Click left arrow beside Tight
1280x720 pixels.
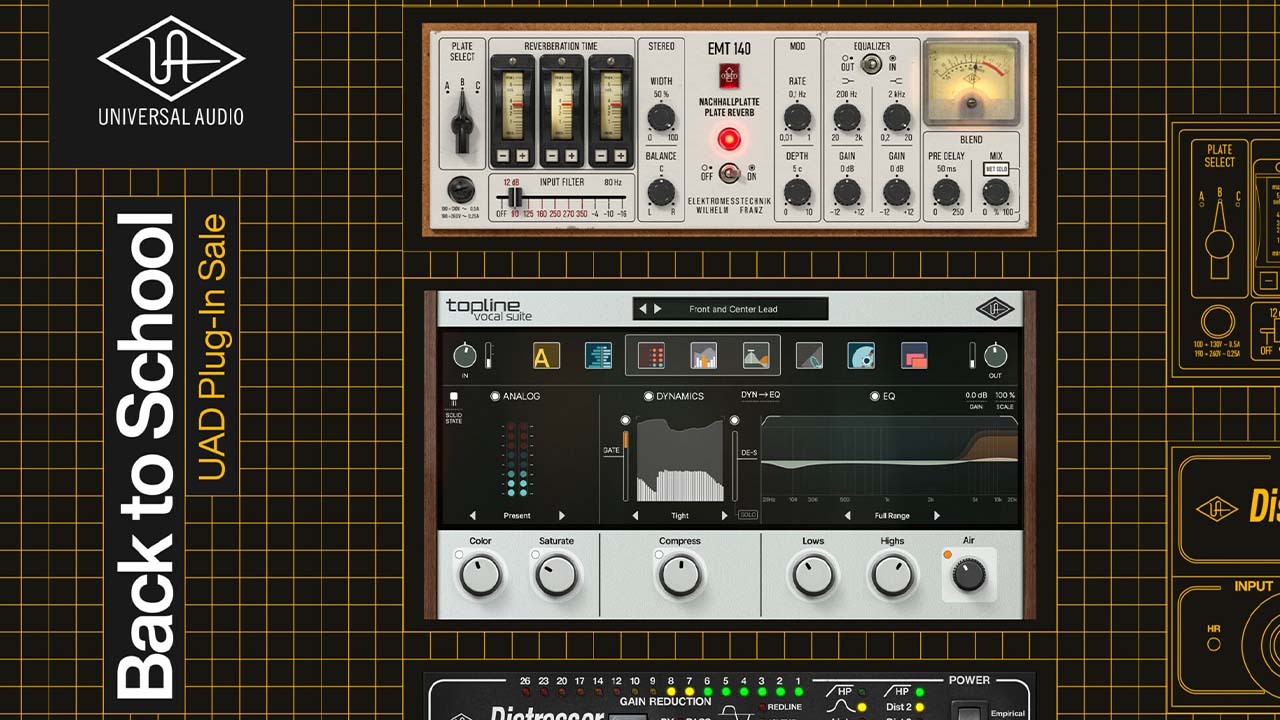tap(635, 516)
